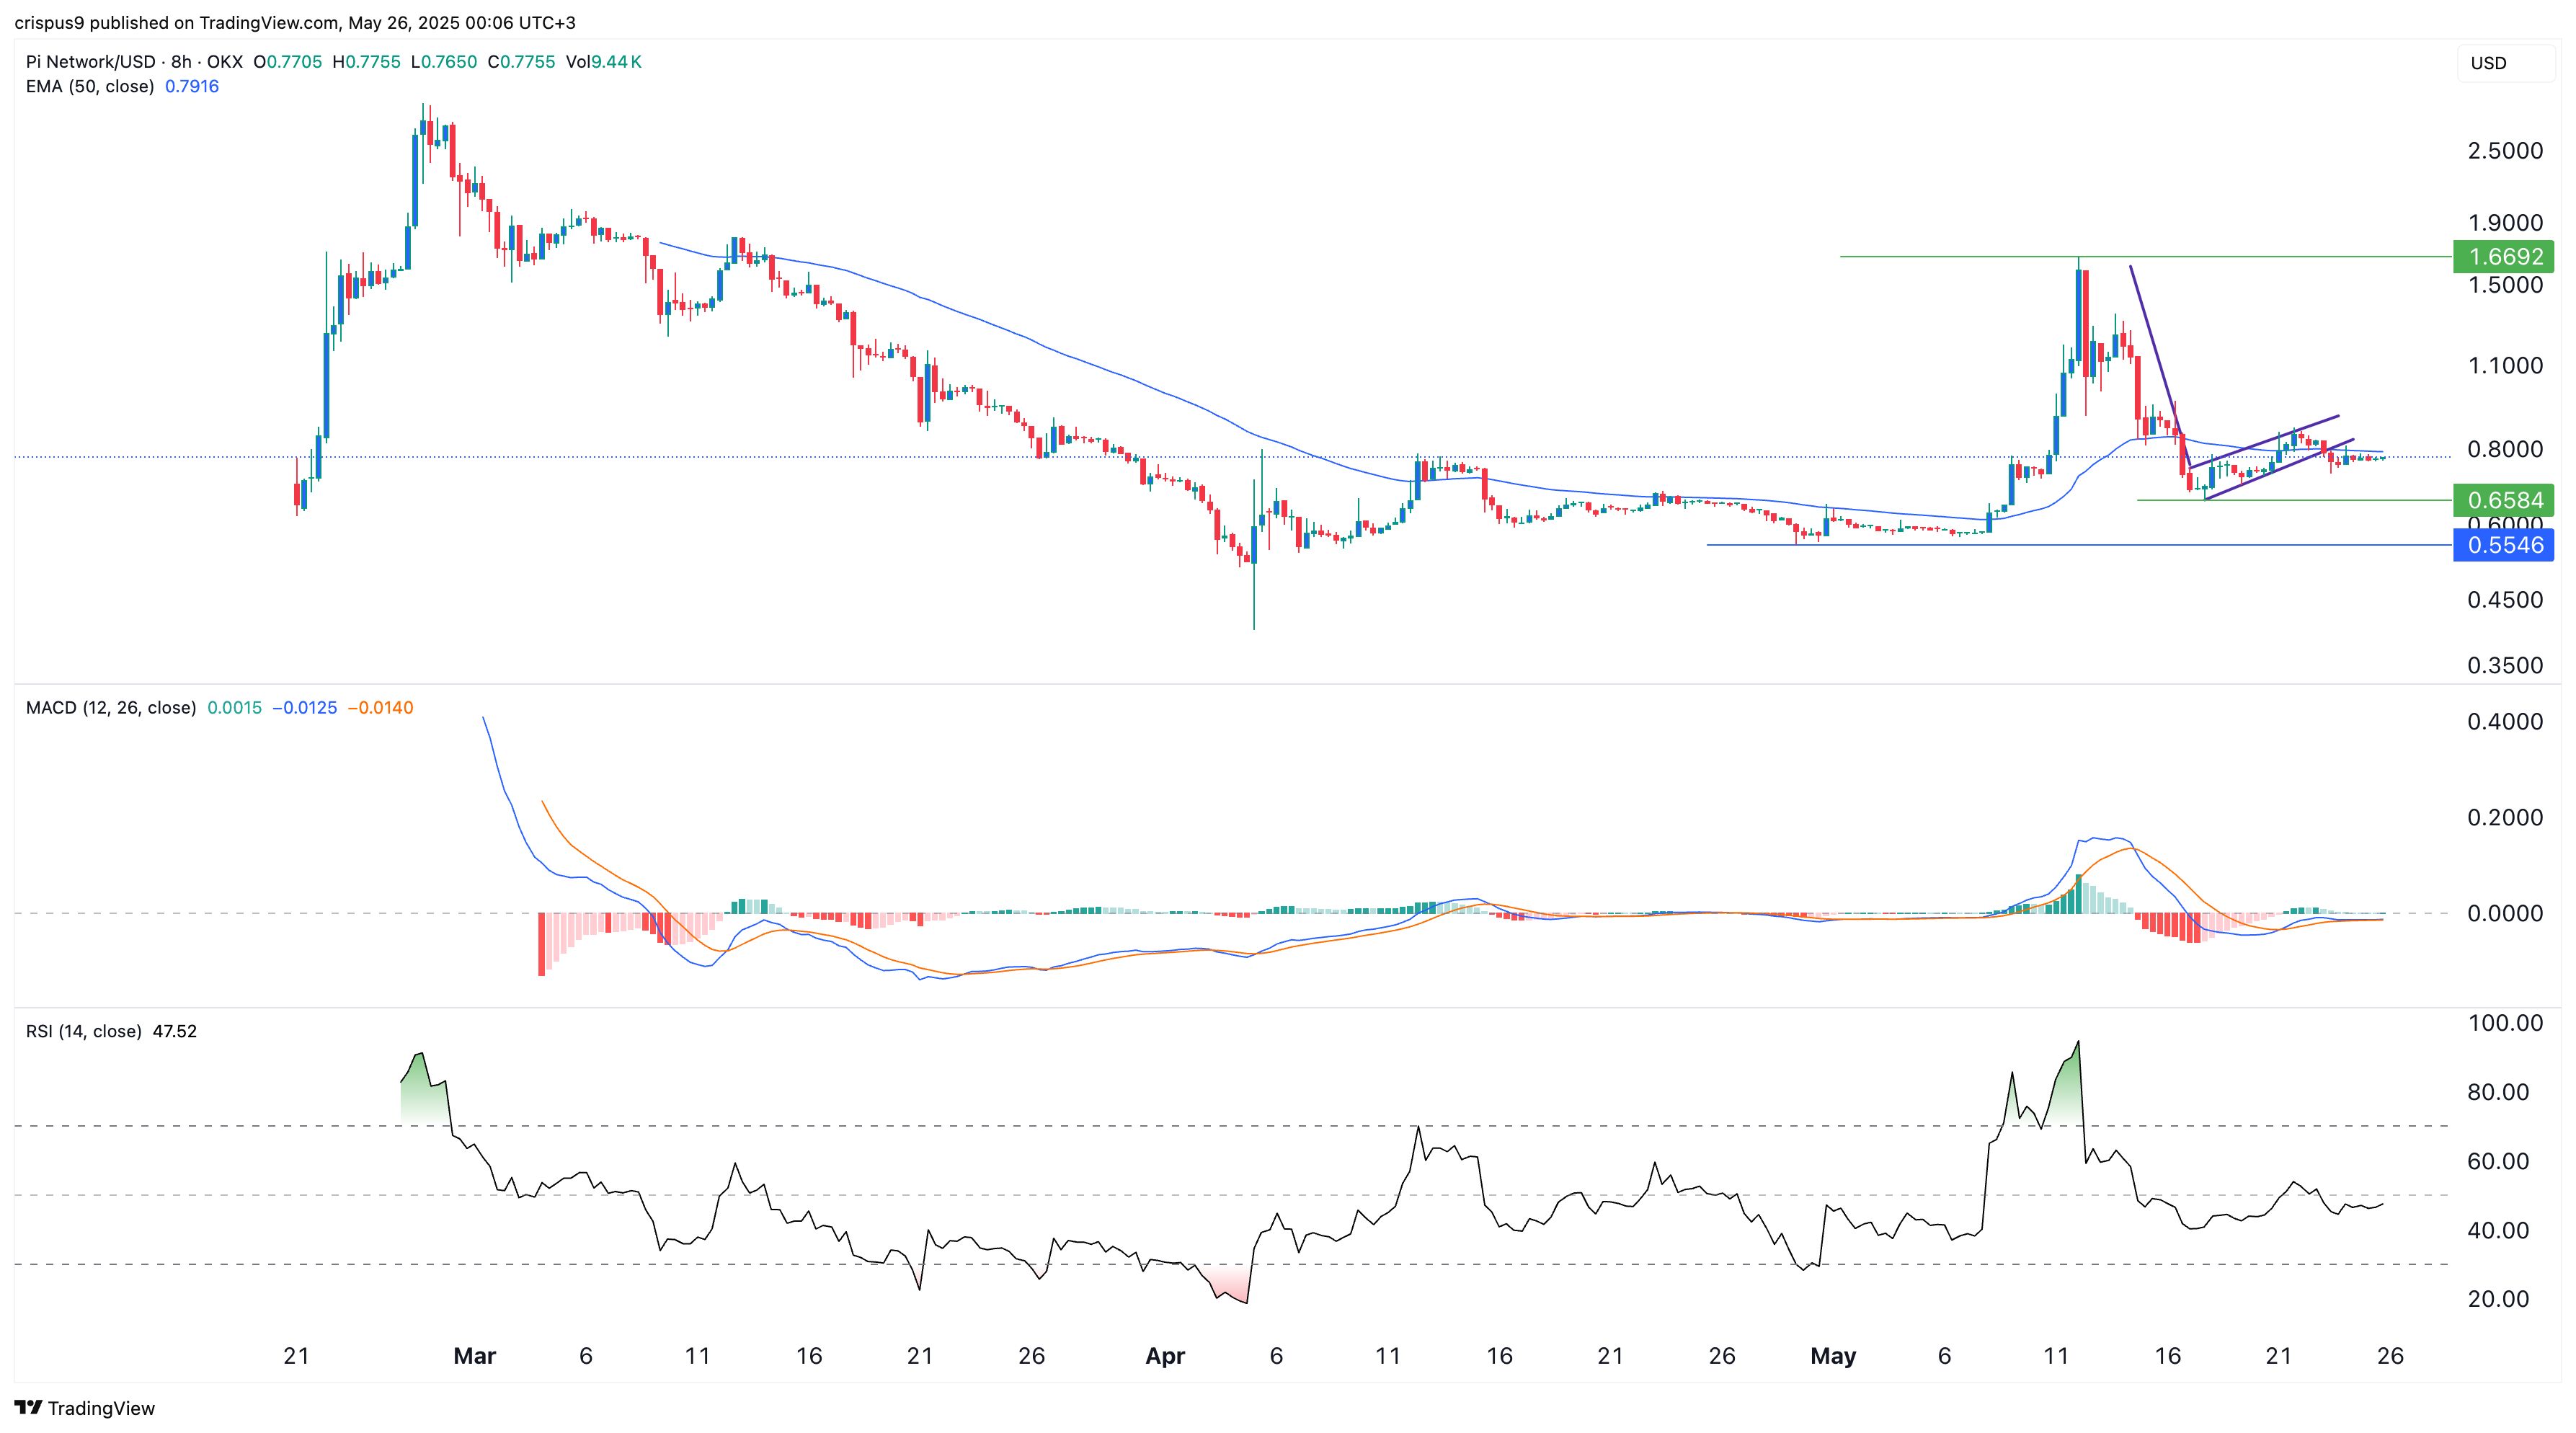Click the 2.5000 price axis label
The height and width of the screenshot is (1433, 2576).
click(2505, 151)
